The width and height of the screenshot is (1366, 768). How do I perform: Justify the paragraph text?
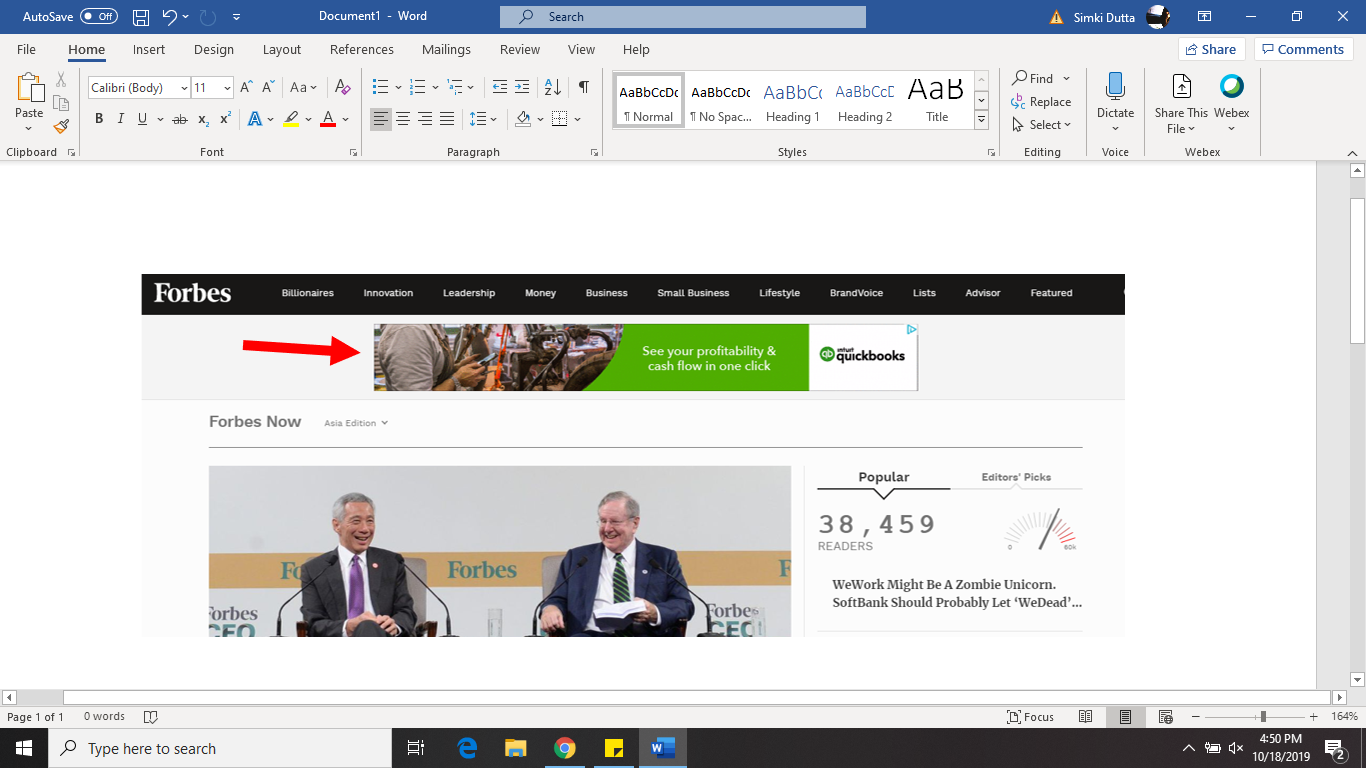[x=447, y=119]
